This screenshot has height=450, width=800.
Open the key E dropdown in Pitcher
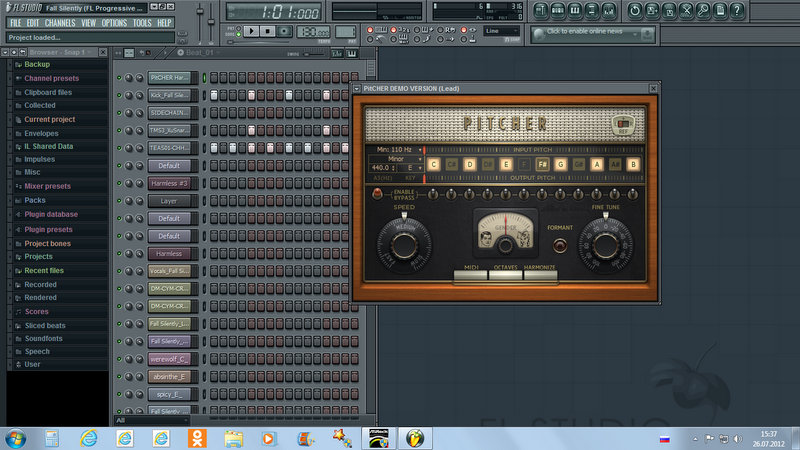(410, 168)
